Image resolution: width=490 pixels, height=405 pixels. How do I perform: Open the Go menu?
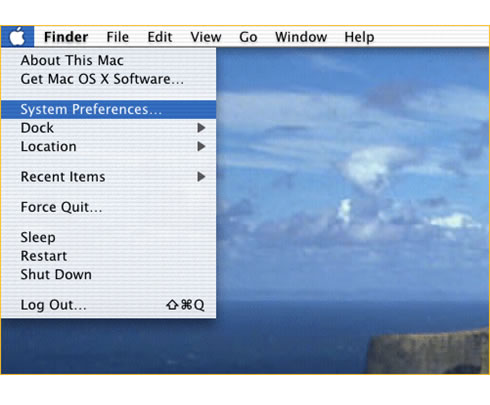coord(248,37)
